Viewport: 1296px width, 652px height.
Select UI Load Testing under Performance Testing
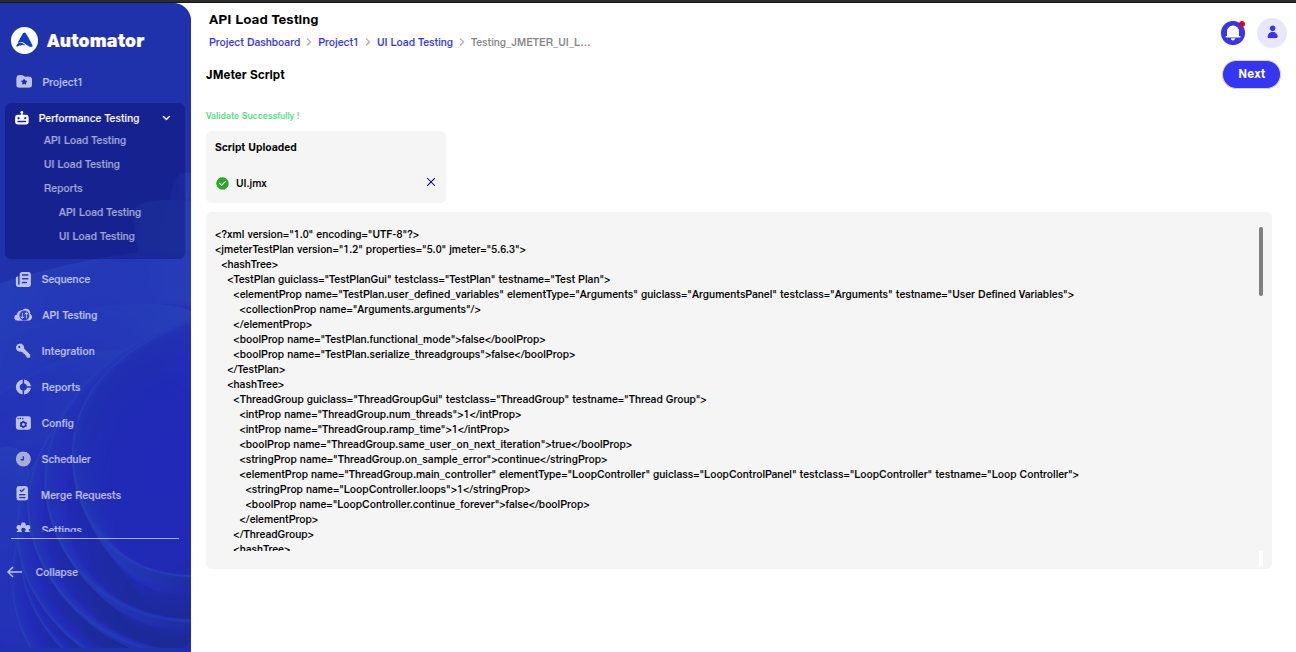tap(82, 165)
